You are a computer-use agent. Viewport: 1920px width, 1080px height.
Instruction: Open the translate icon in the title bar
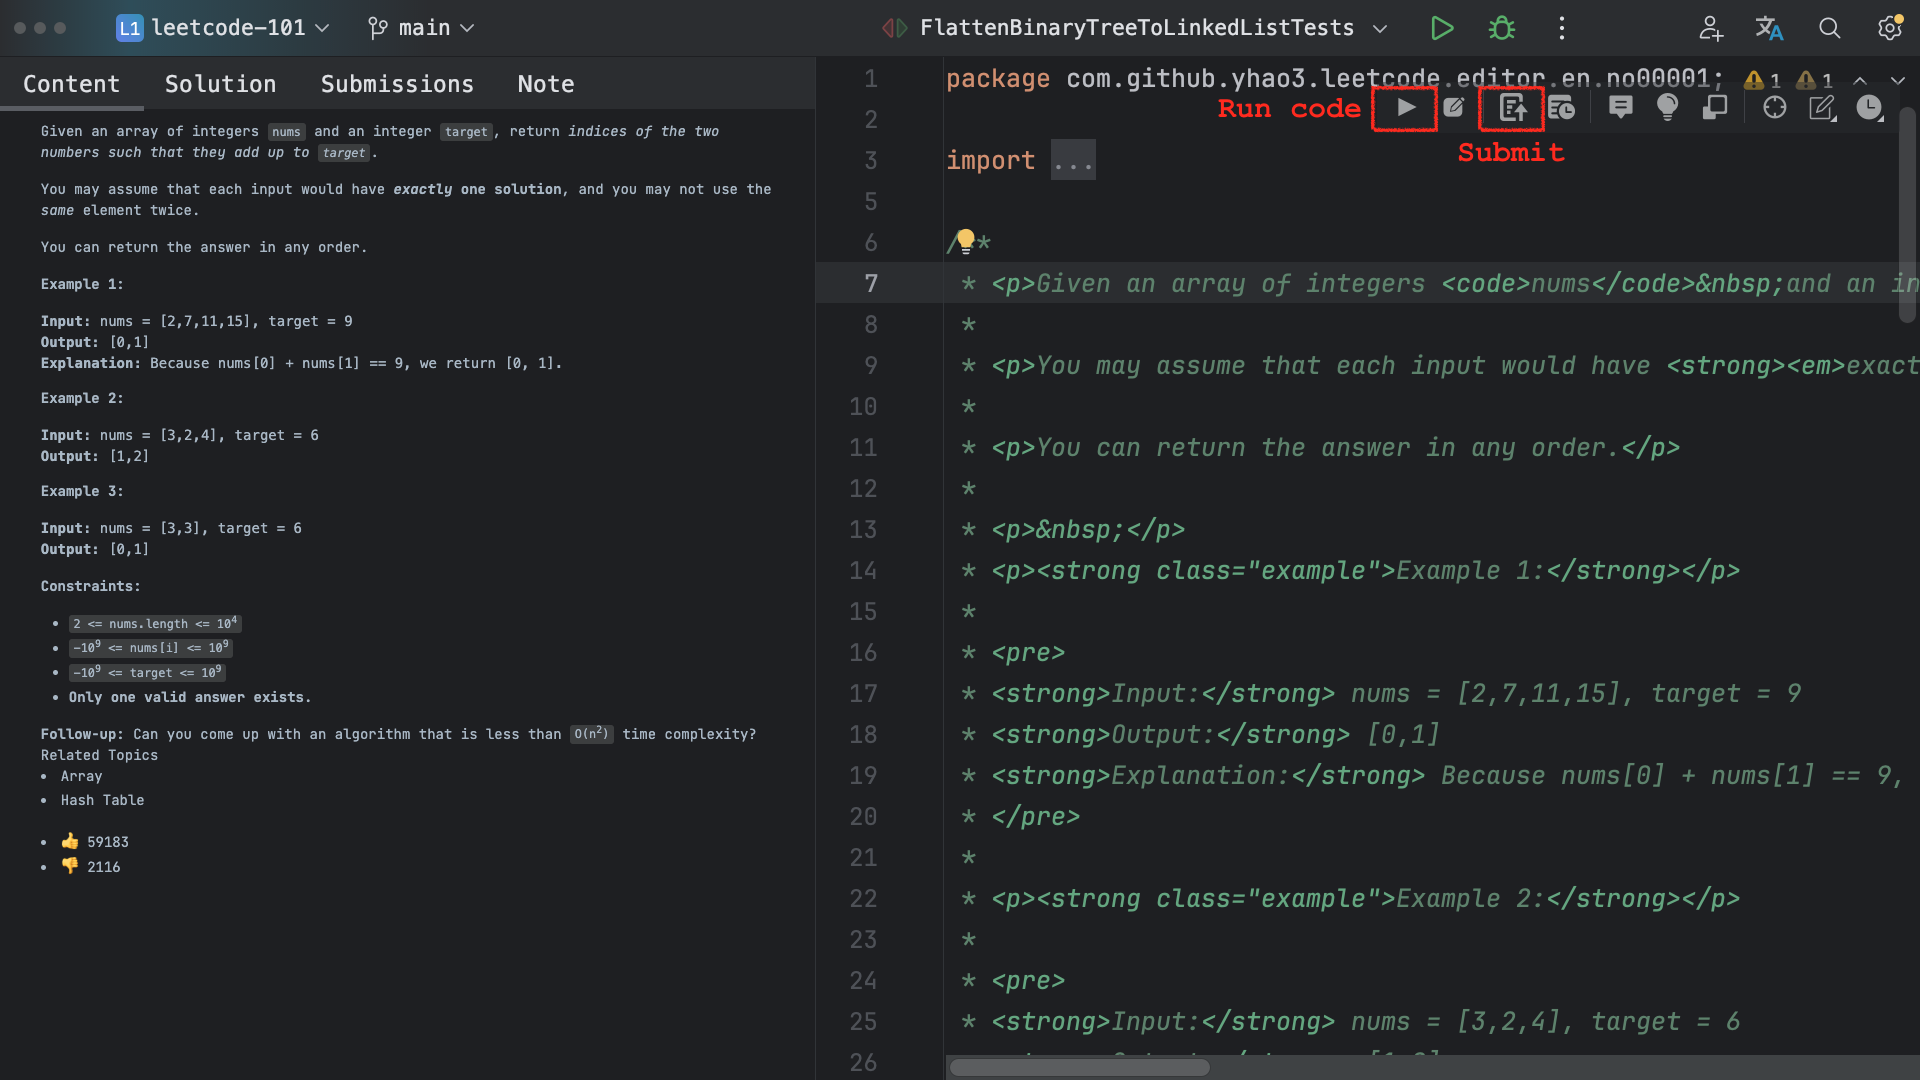[x=1770, y=28]
